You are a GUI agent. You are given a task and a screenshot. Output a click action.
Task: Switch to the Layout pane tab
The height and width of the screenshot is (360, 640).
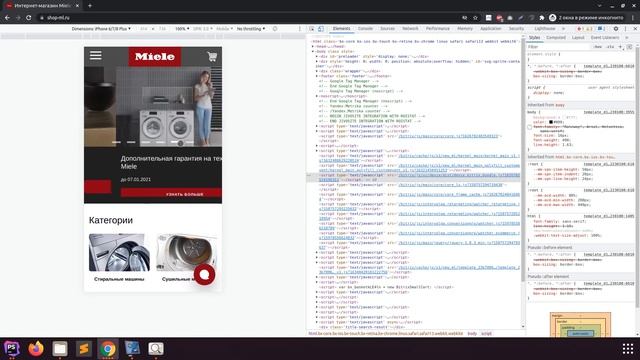(578, 38)
